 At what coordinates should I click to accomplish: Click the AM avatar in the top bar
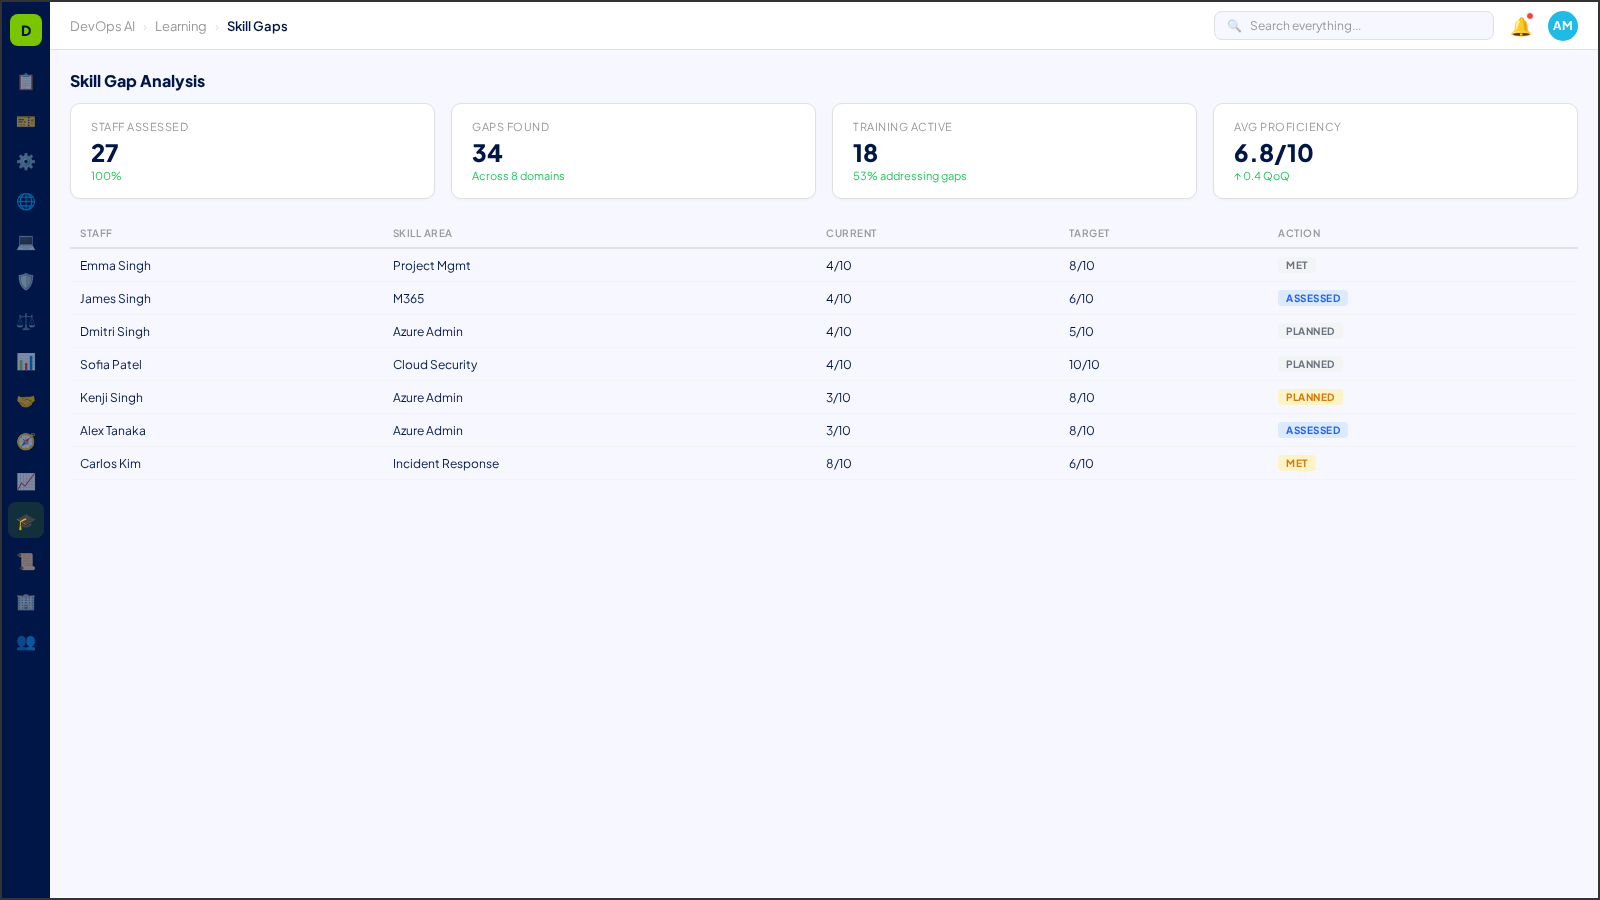[x=1562, y=26]
